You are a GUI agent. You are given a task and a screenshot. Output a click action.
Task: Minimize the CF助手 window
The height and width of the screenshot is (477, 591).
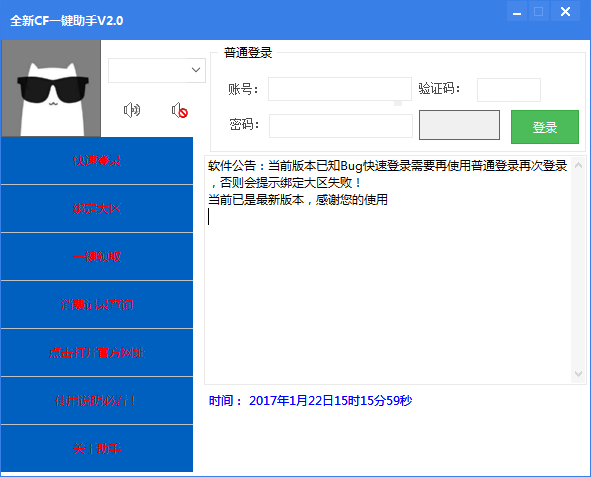click(517, 12)
